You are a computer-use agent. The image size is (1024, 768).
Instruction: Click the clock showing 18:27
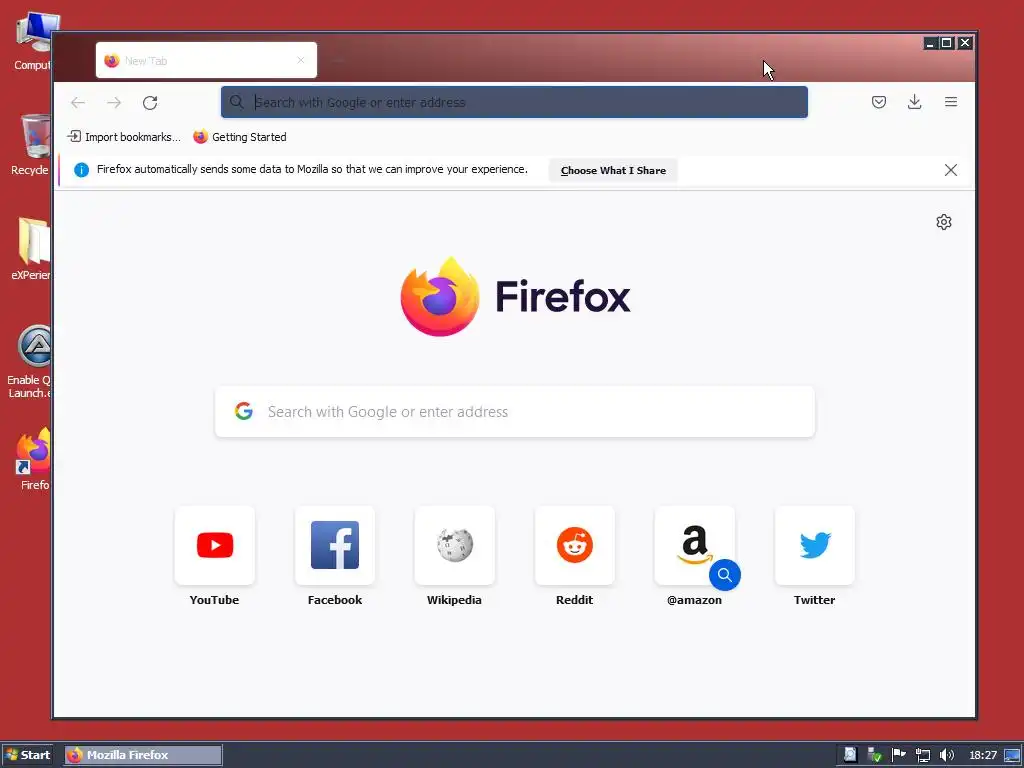pyautogui.click(x=983, y=755)
